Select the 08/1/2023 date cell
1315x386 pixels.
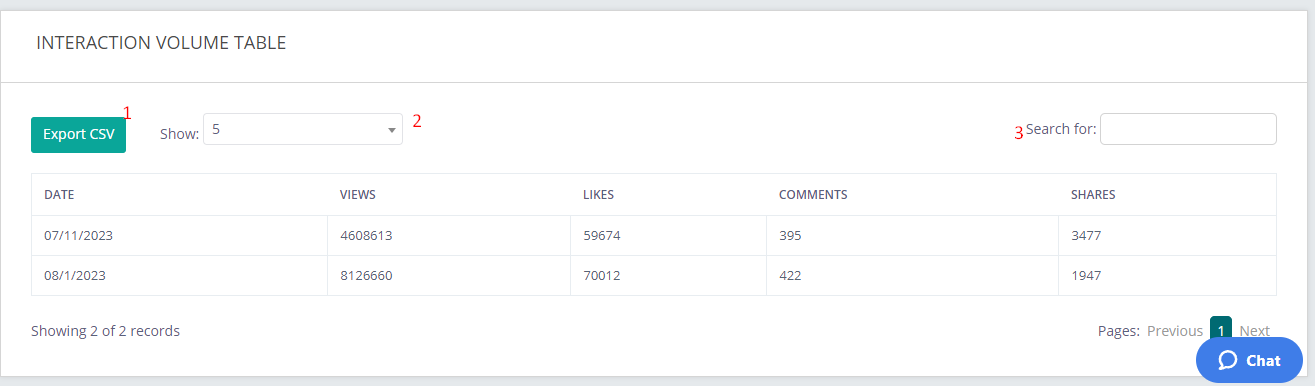coord(75,275)
